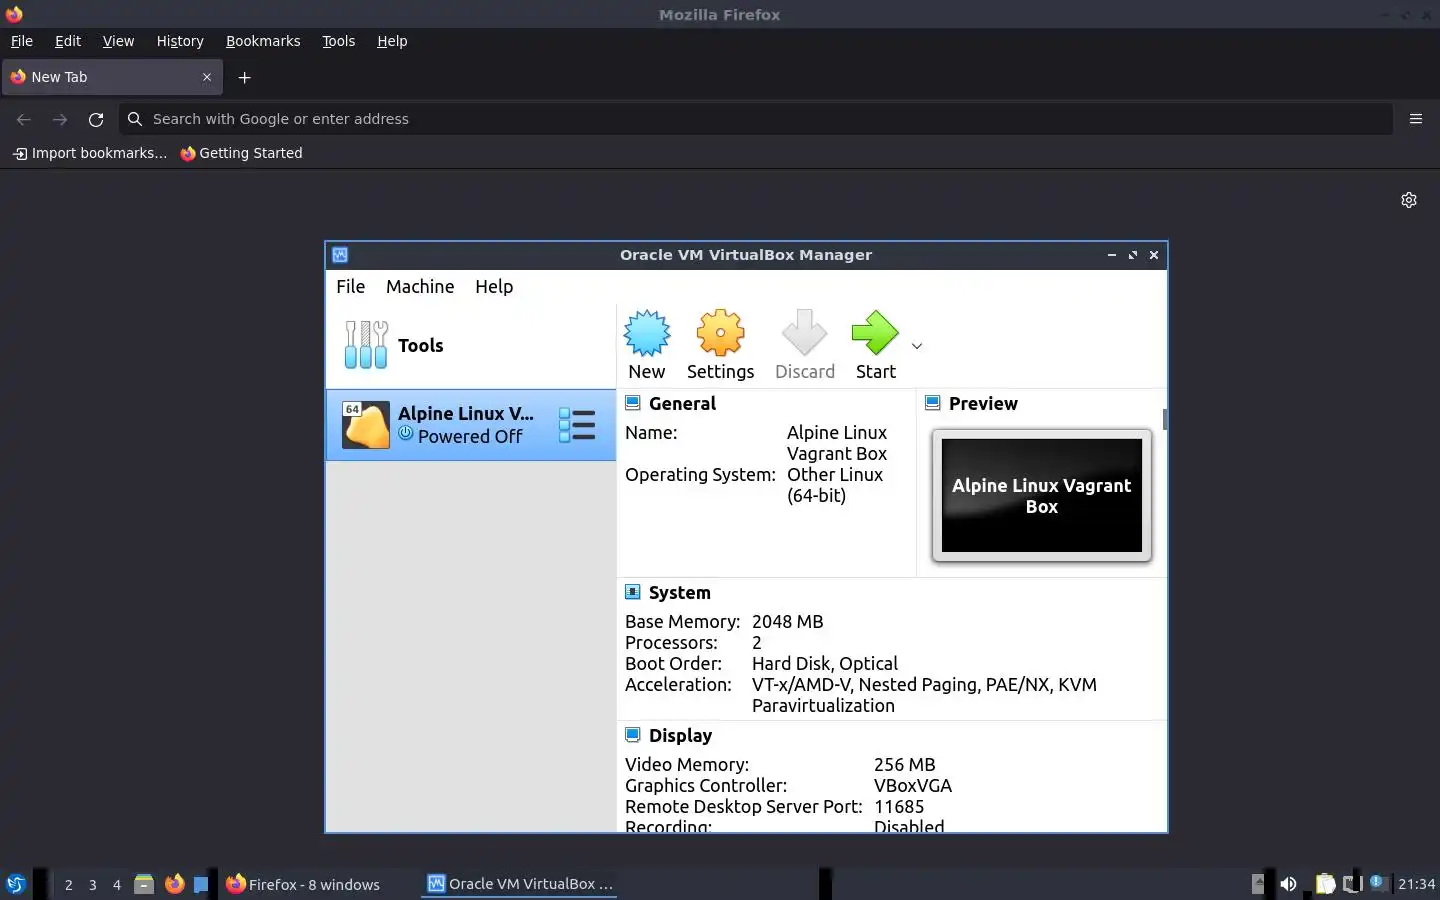Maximize the VirtualBox Manager window

tap(1133, 255)
